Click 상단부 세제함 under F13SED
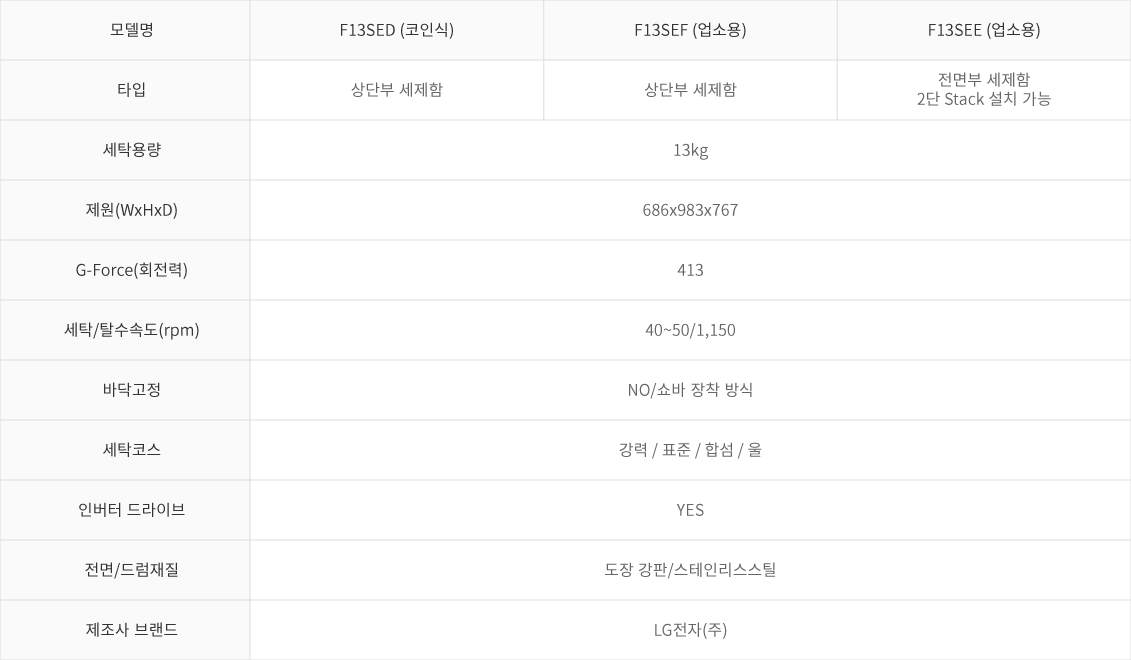Viewport: 1131px width, 660px height. point(397,89)
